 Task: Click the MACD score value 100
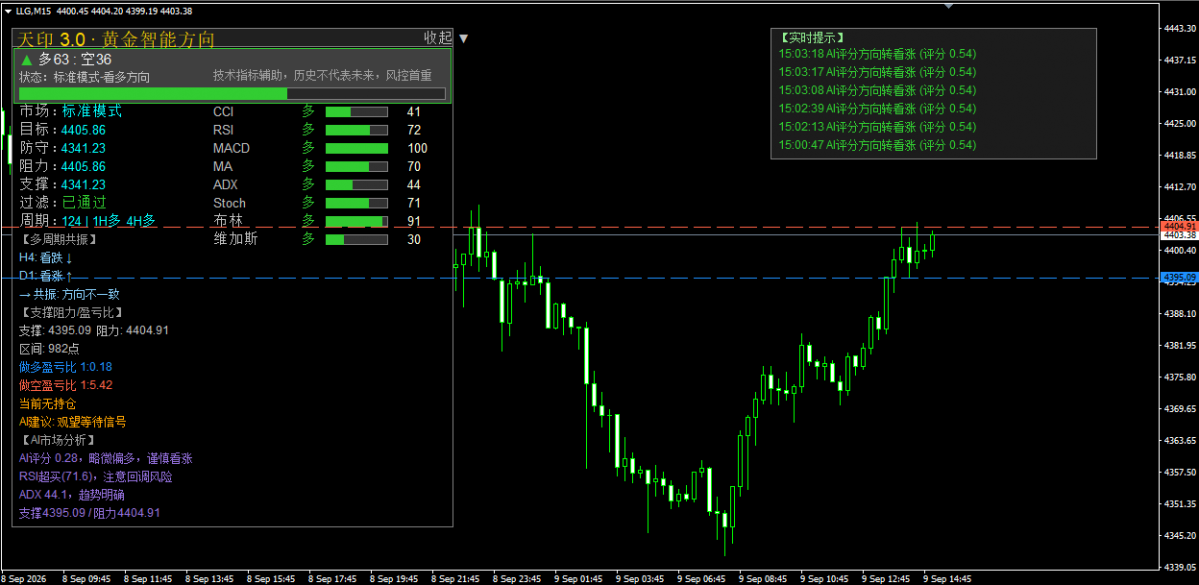[418, 148]
